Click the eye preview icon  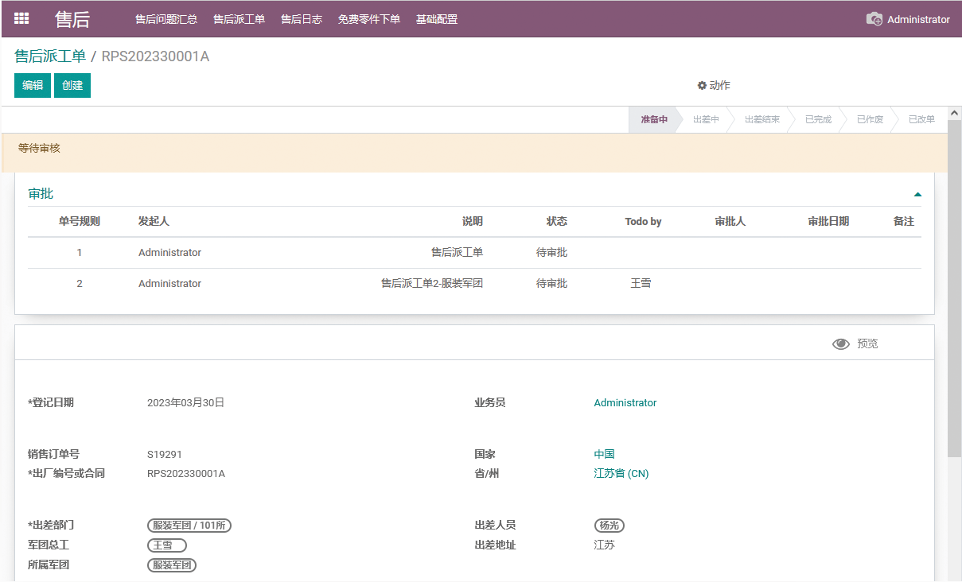(841, 344)
